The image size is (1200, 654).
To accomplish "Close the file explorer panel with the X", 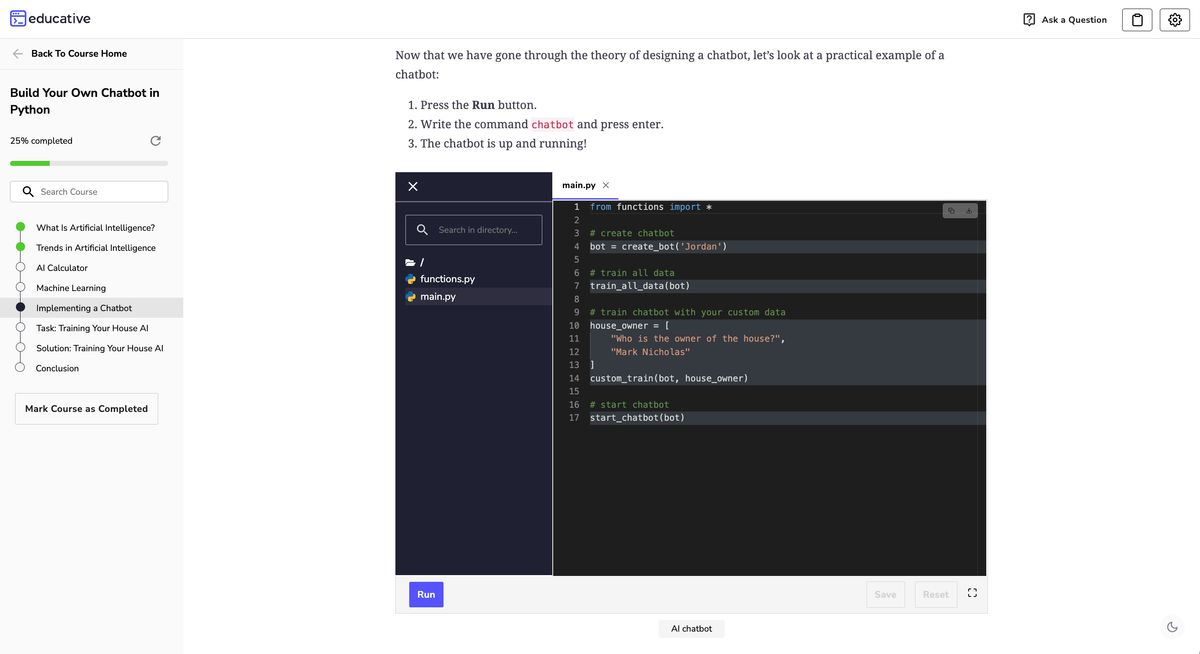I will [x=410, y=185].
